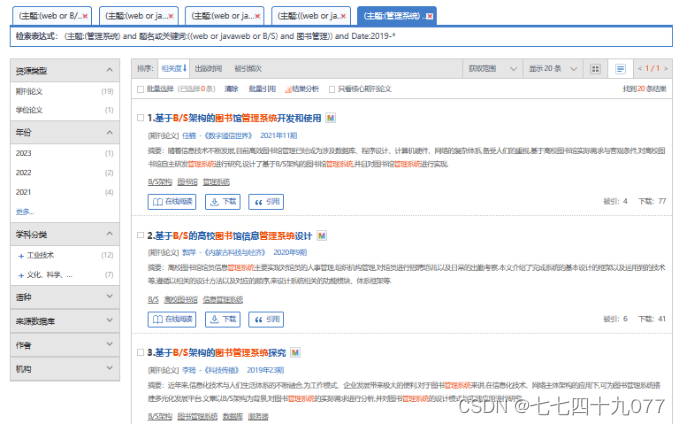Check the box for result 2
This screenshot has height=425, width=680.
click(141, 235)
